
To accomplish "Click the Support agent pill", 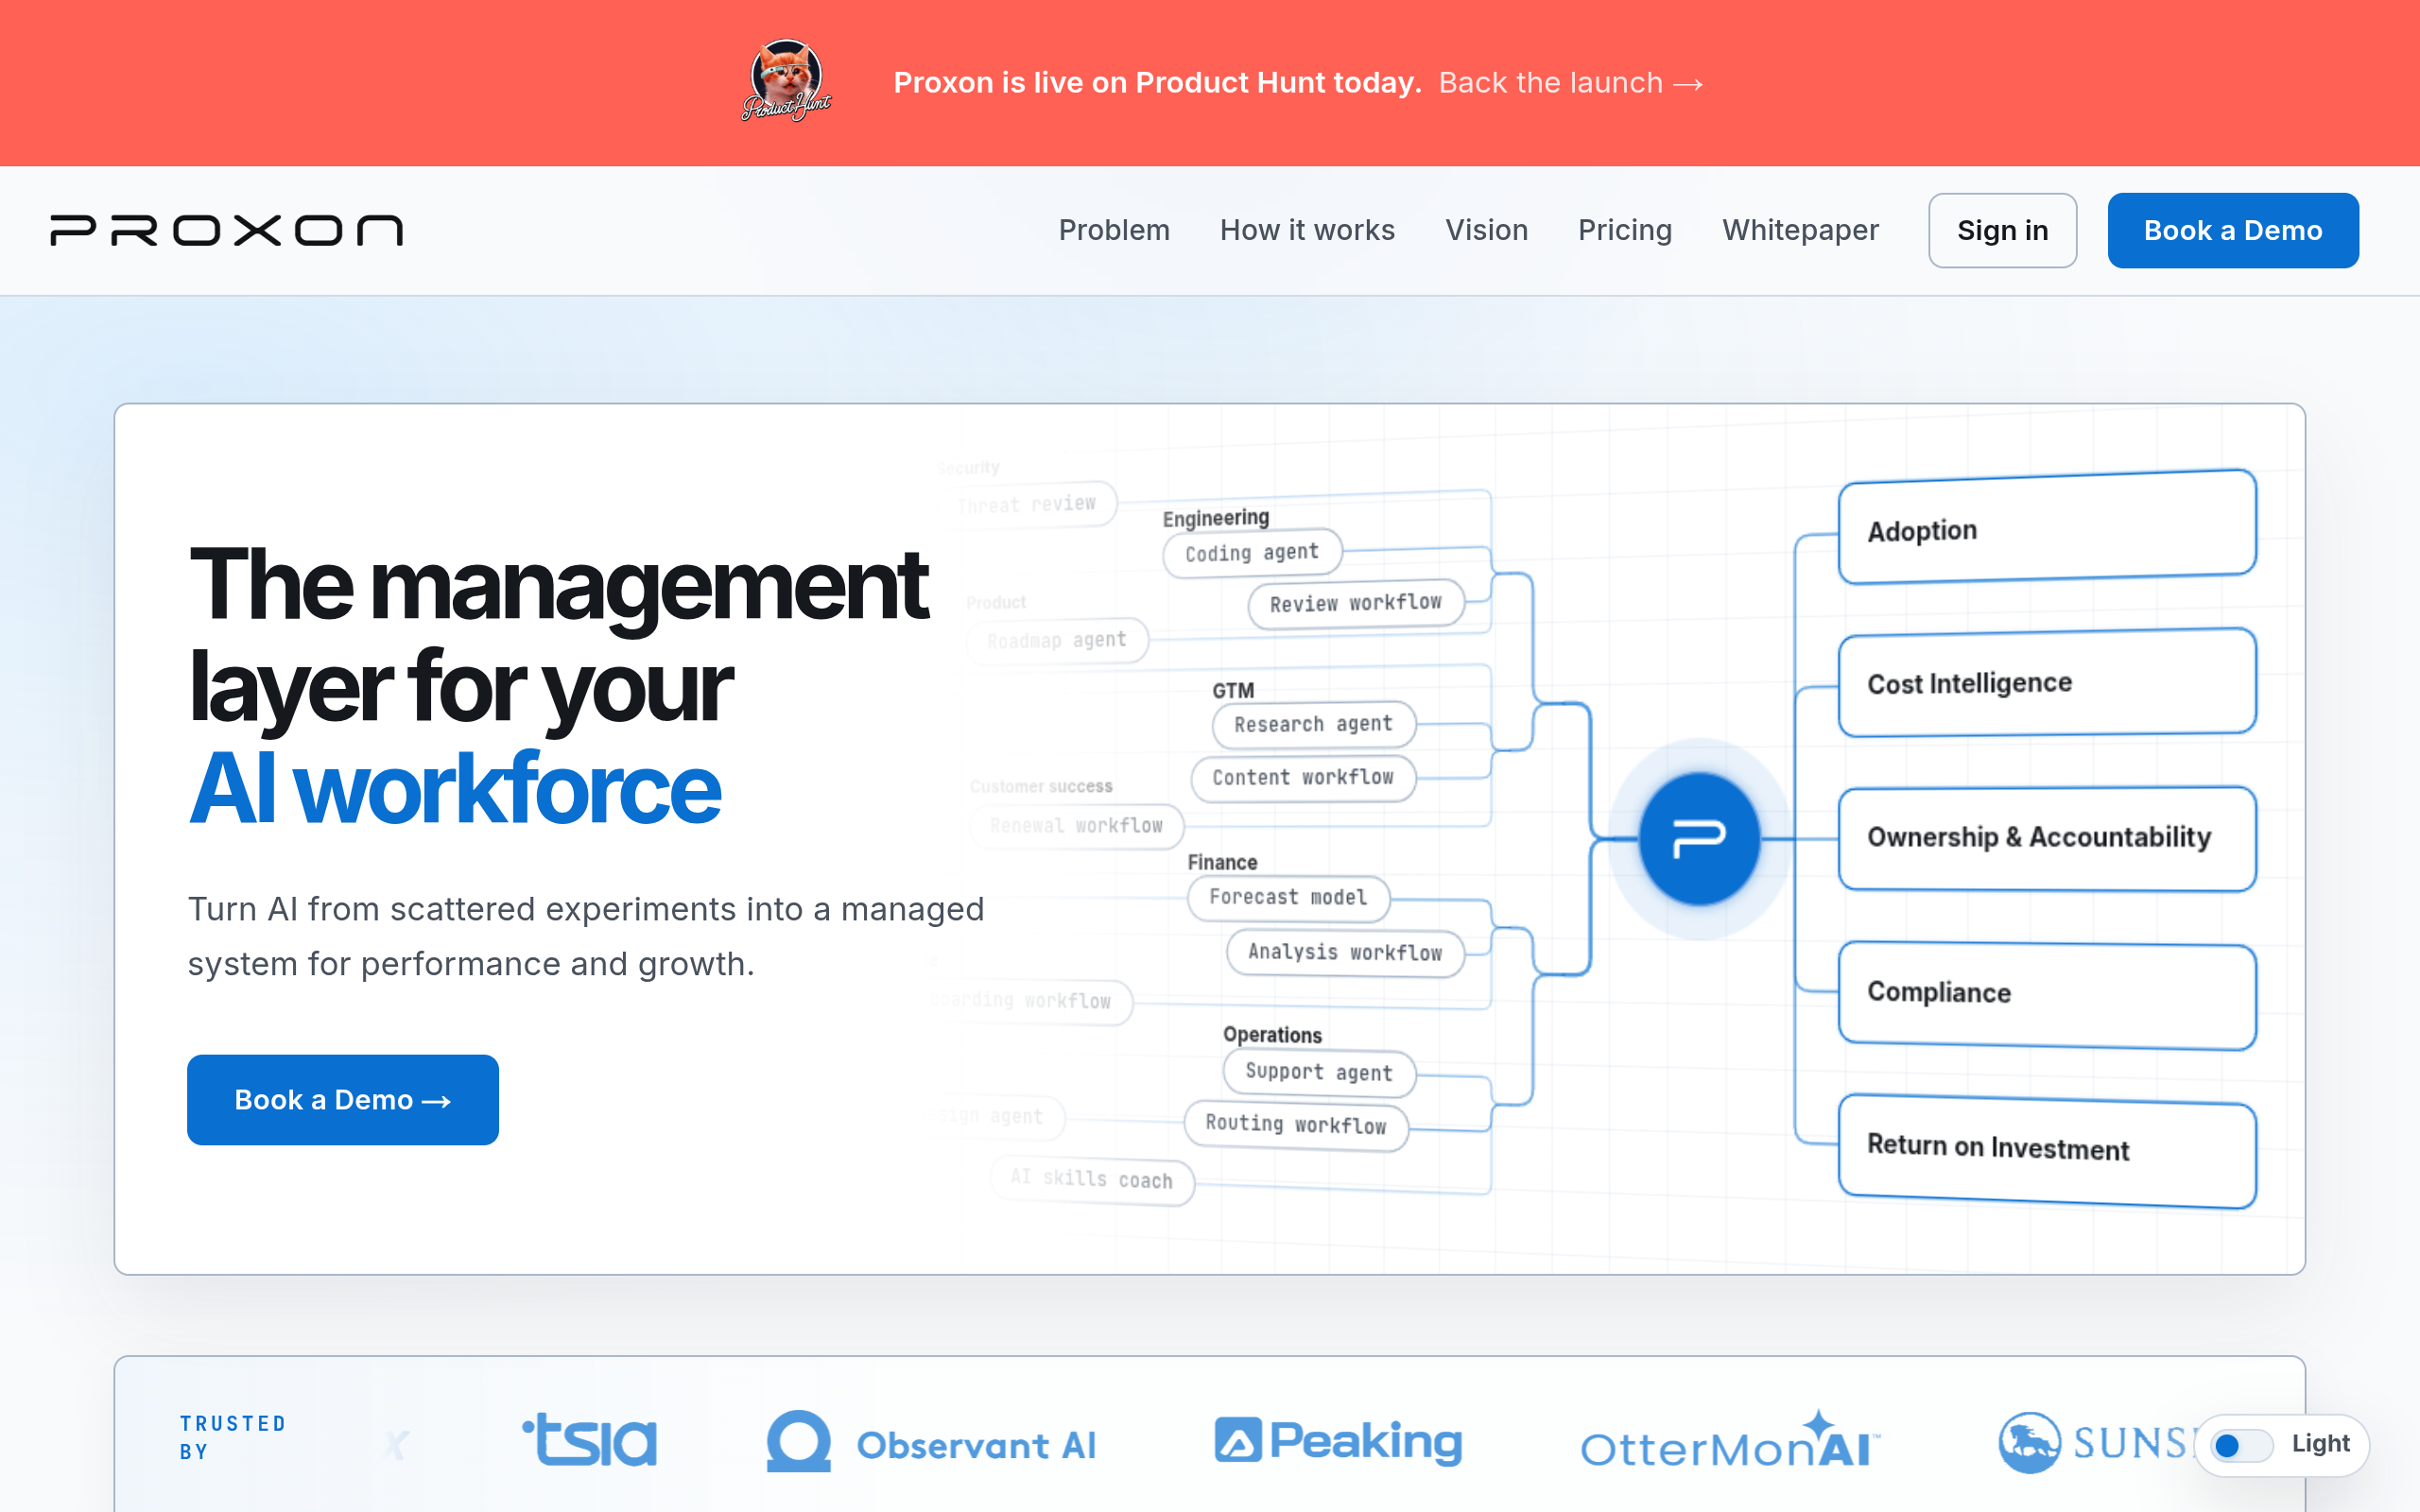I will click(x=1318, y=1073).
